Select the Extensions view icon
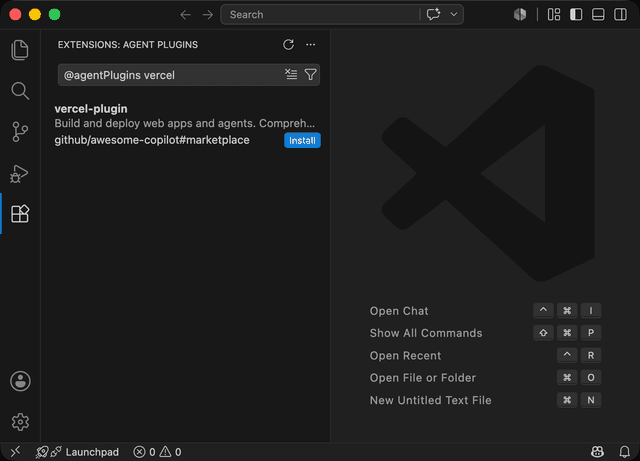The height and width of the screenshot is (461, 640). point(20,214)
